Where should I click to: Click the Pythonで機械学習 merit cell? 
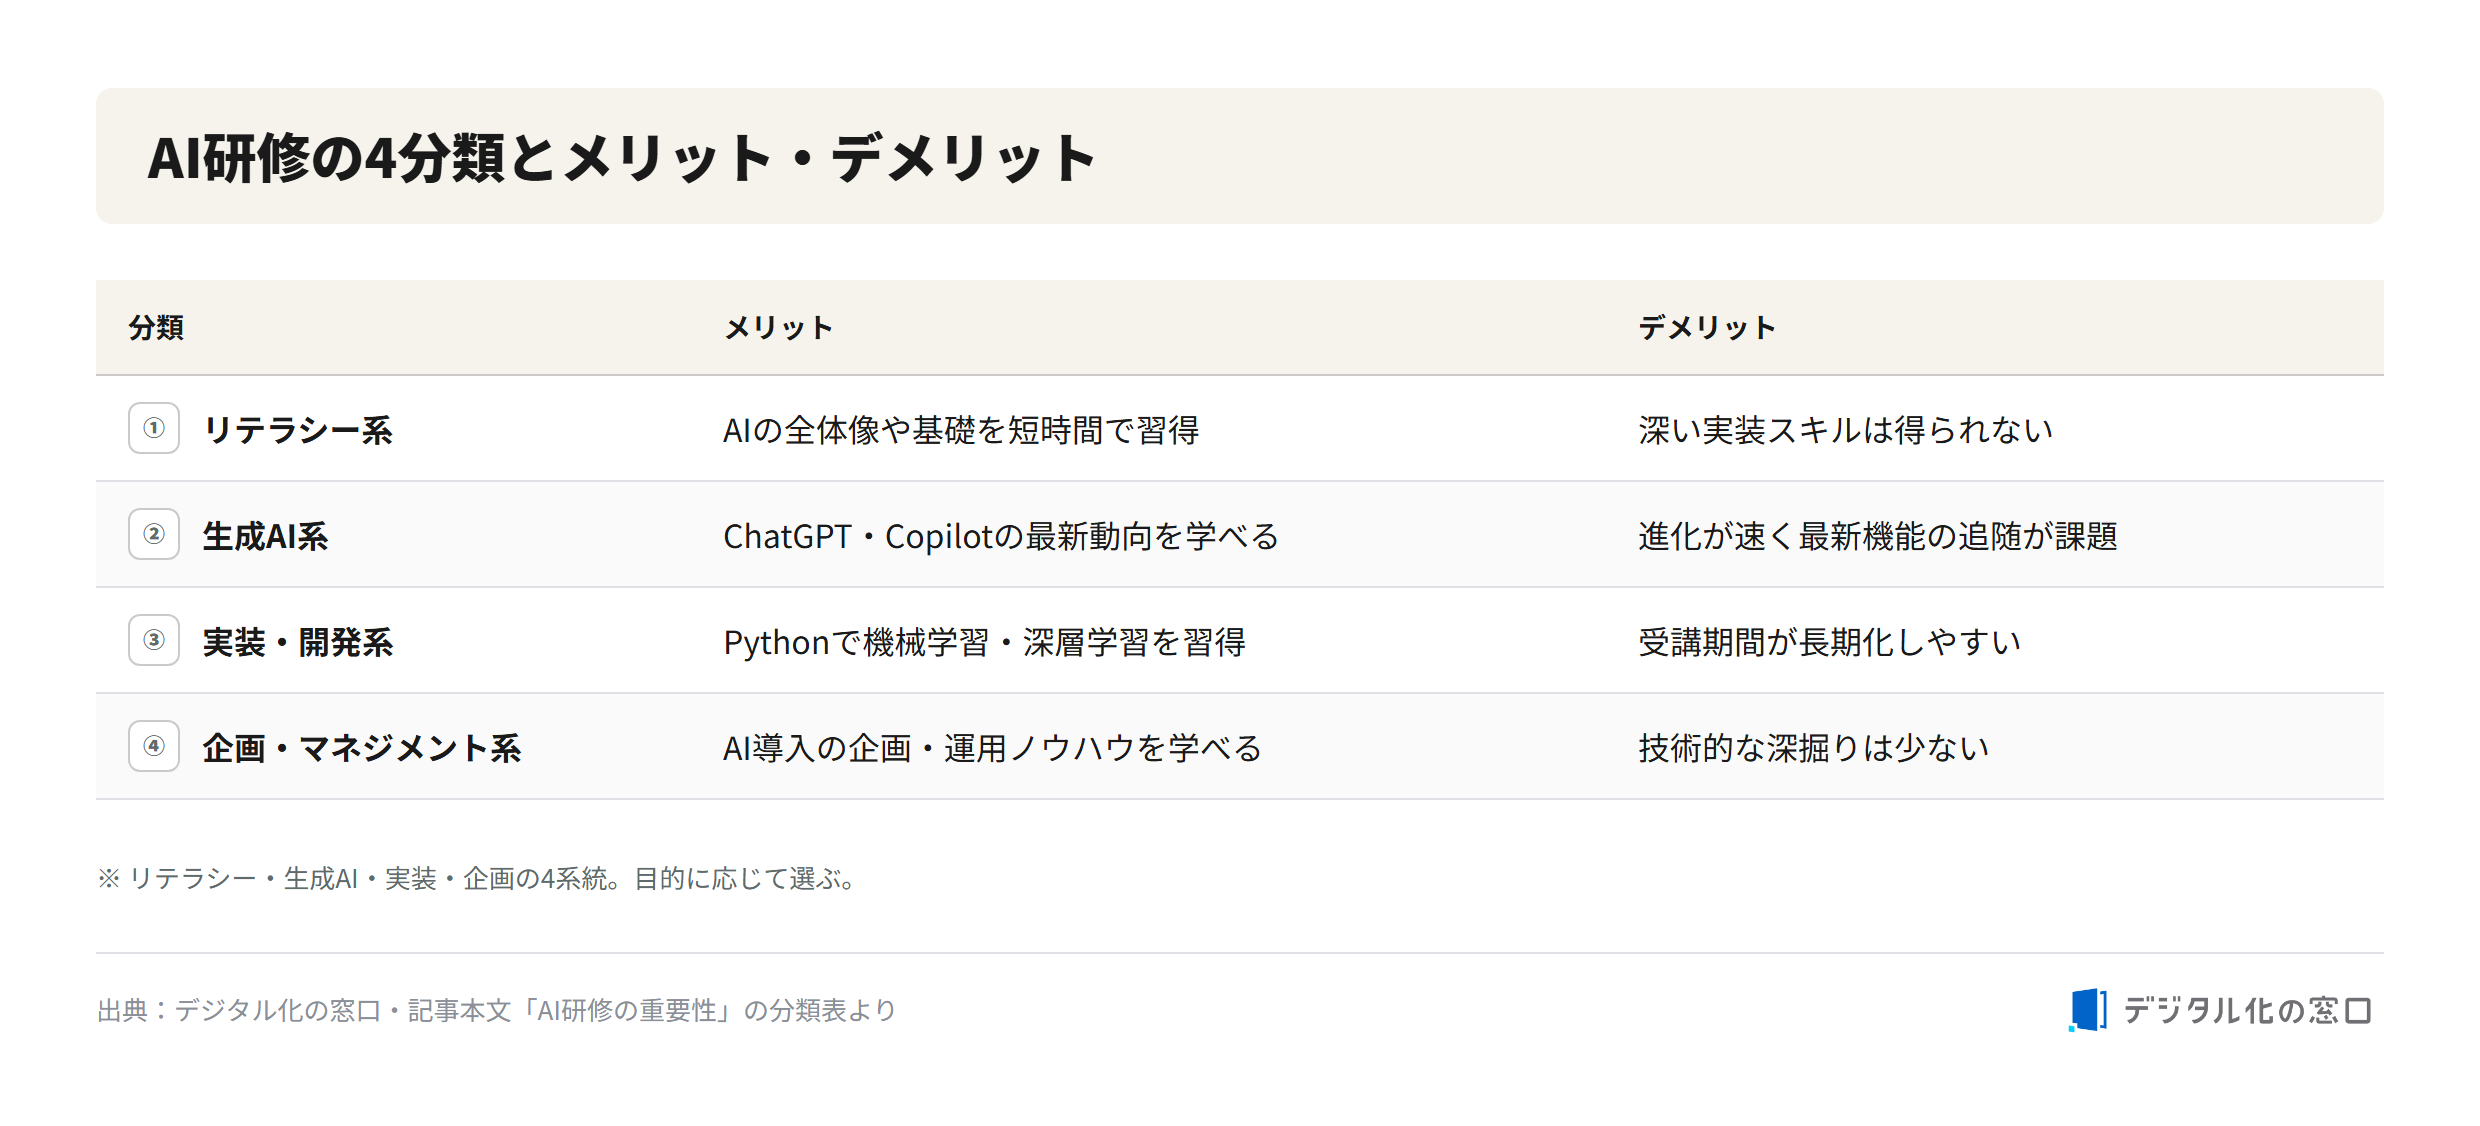[x=985, y=642]
